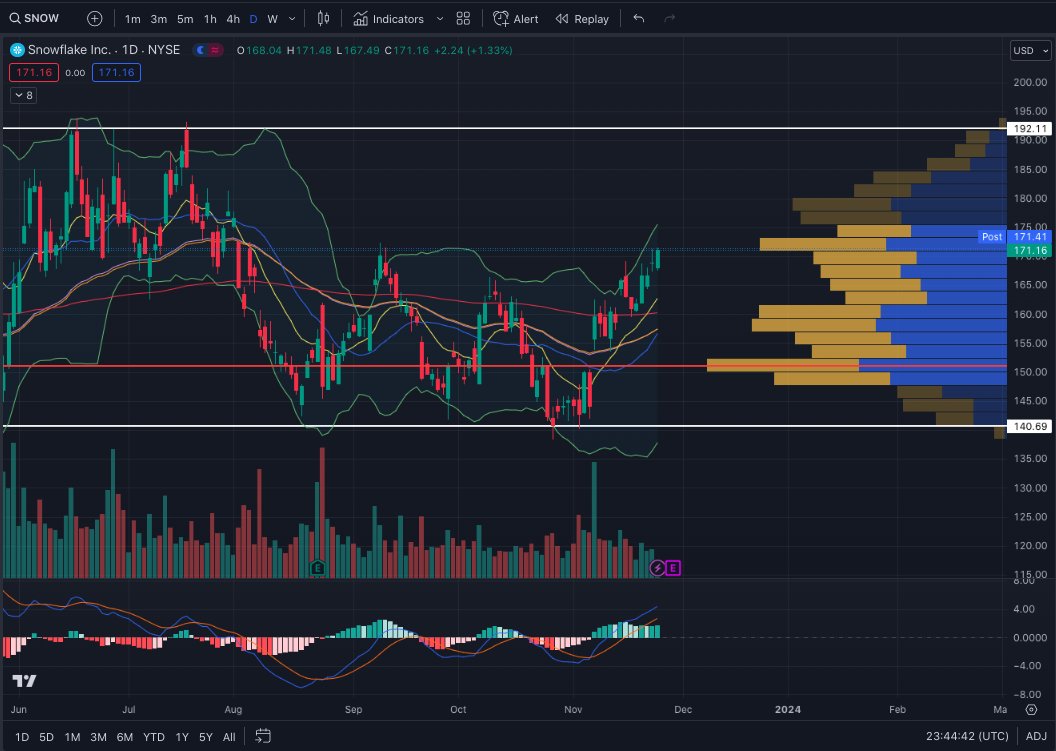
Task: Click the green E earnings marker in August
Action: click(317, 568)
